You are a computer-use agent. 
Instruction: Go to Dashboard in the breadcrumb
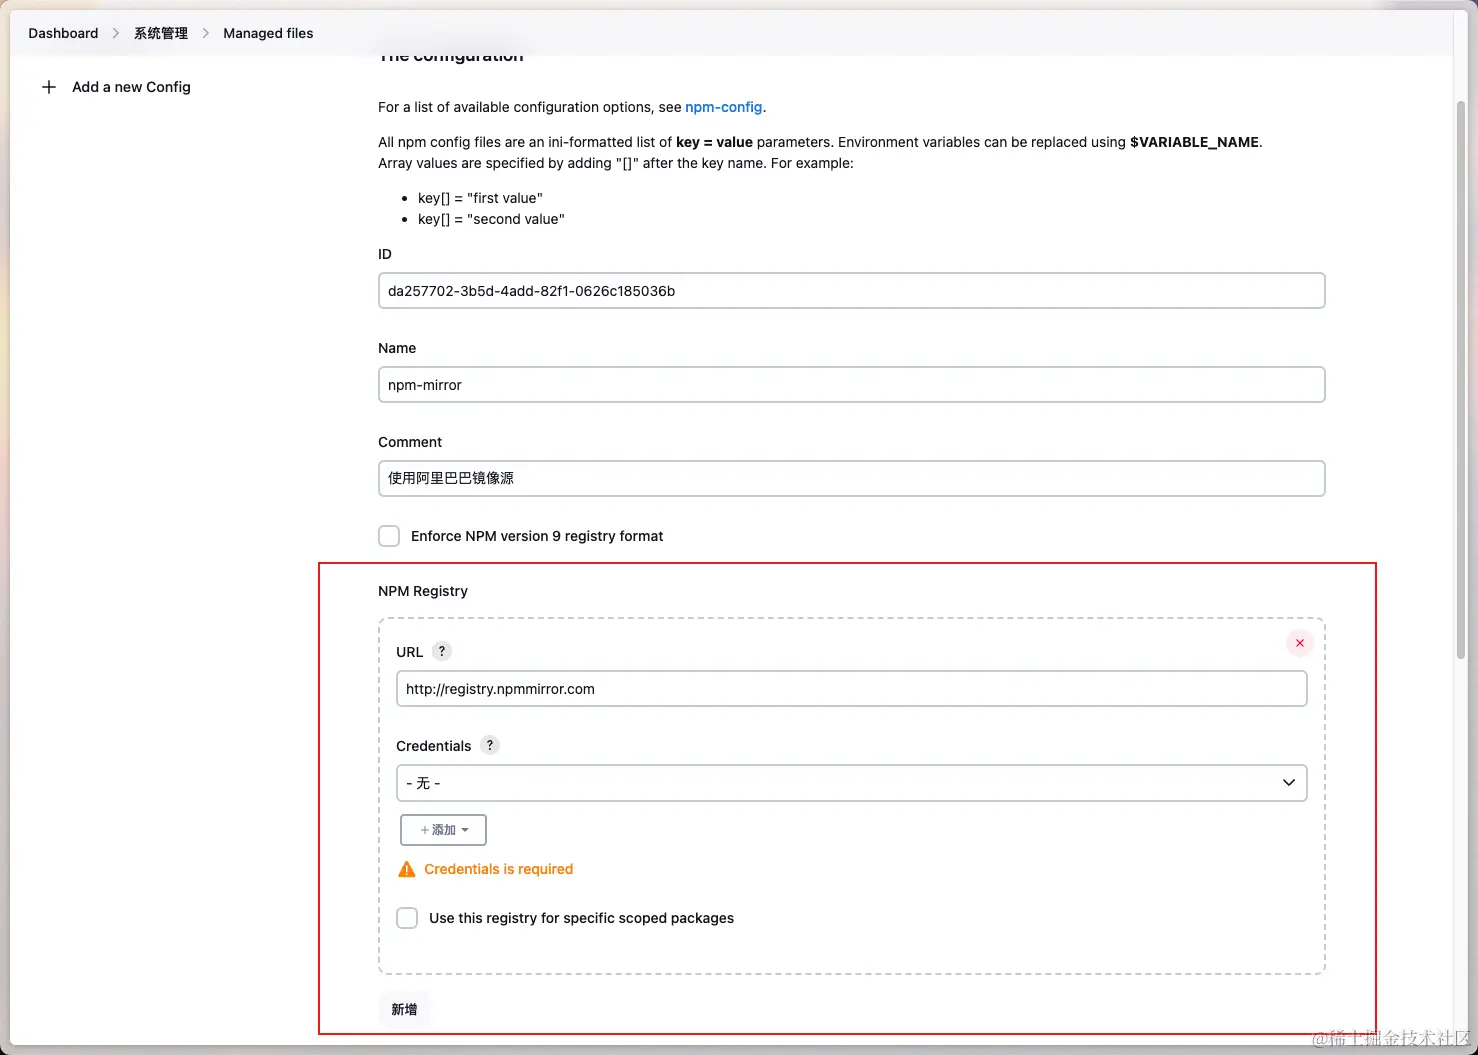point(63,33)
